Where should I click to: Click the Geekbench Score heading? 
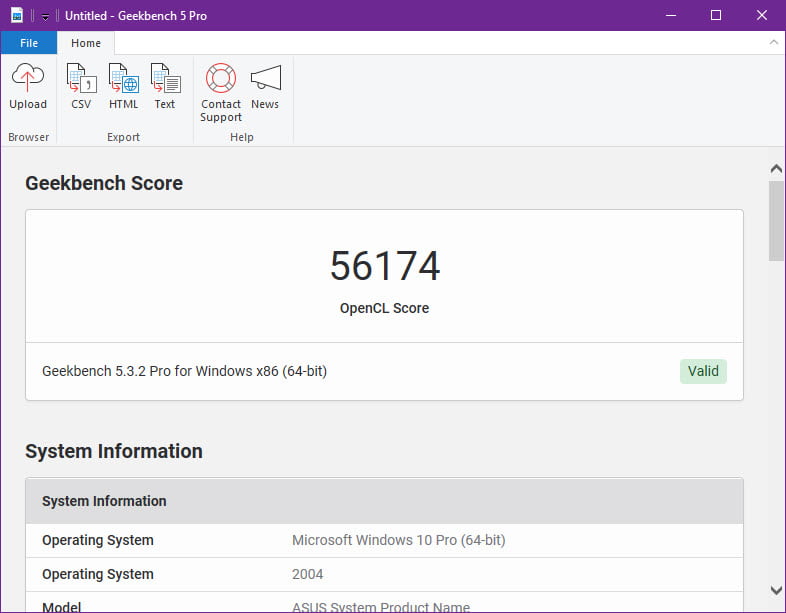coord(104,183)
